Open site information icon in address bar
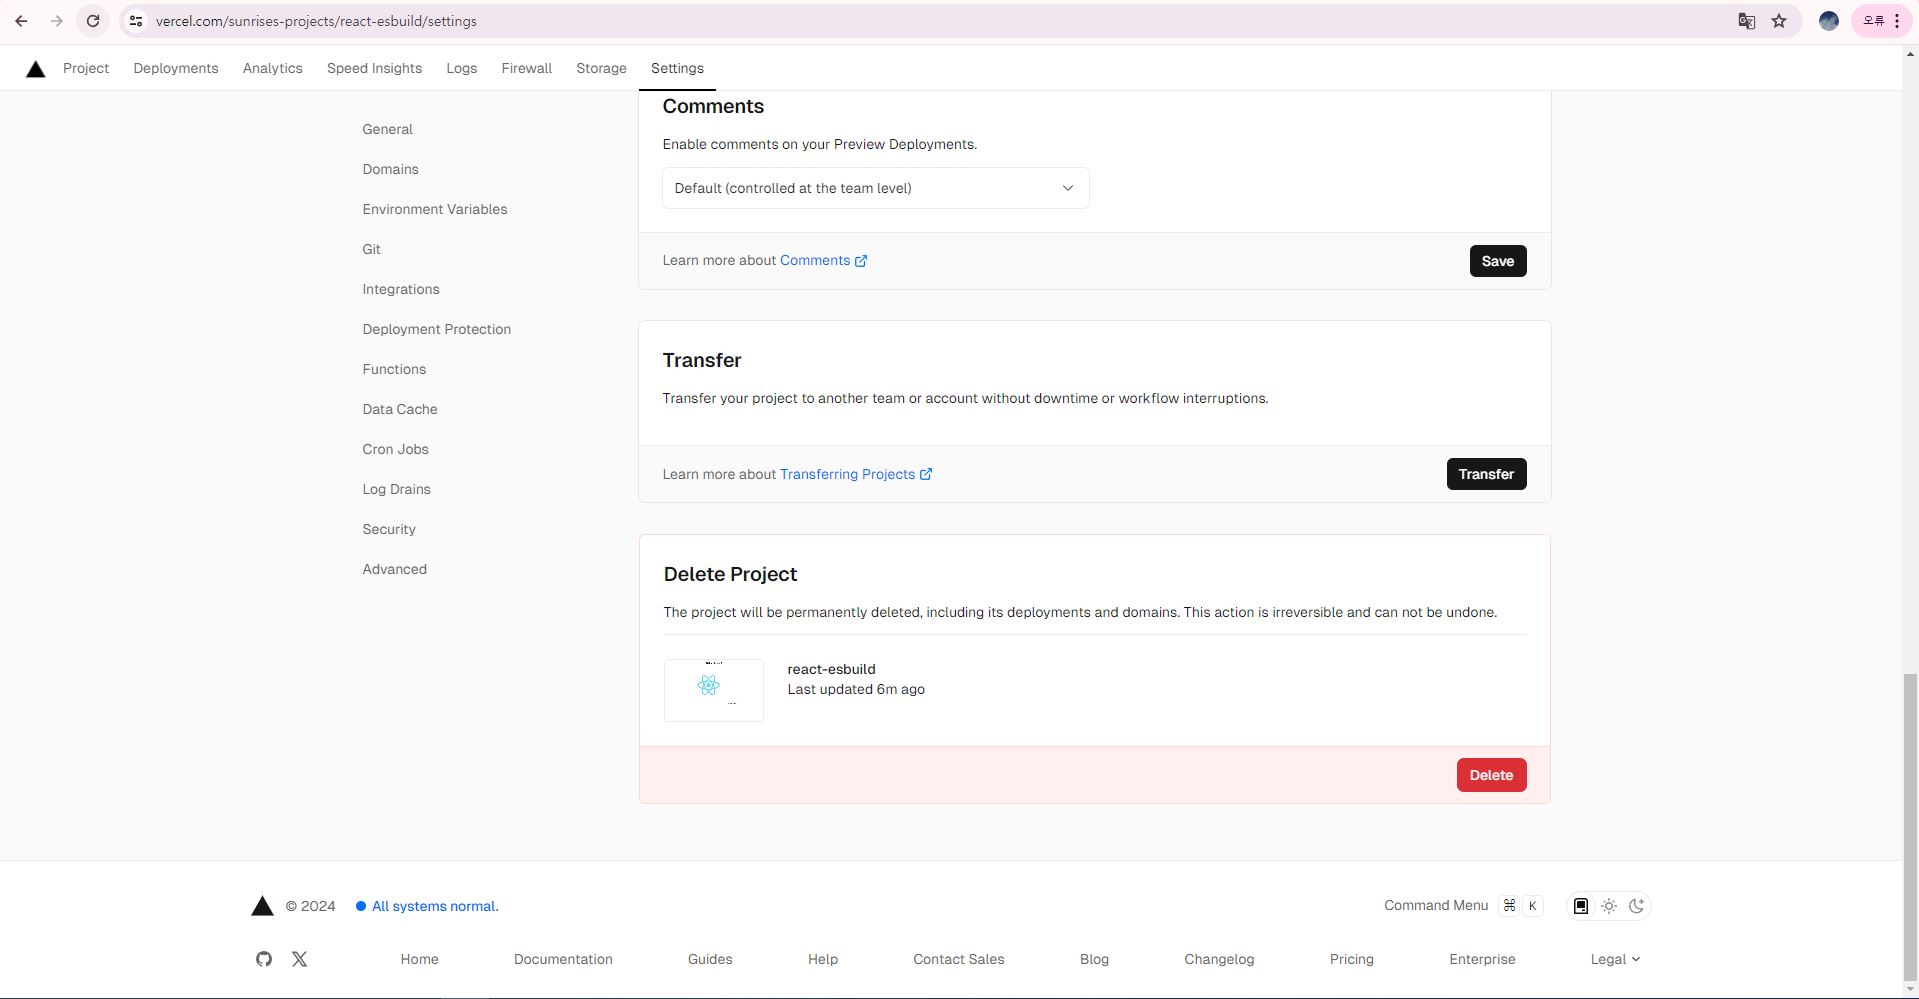Screen dimensions: 1919x999 136,21
